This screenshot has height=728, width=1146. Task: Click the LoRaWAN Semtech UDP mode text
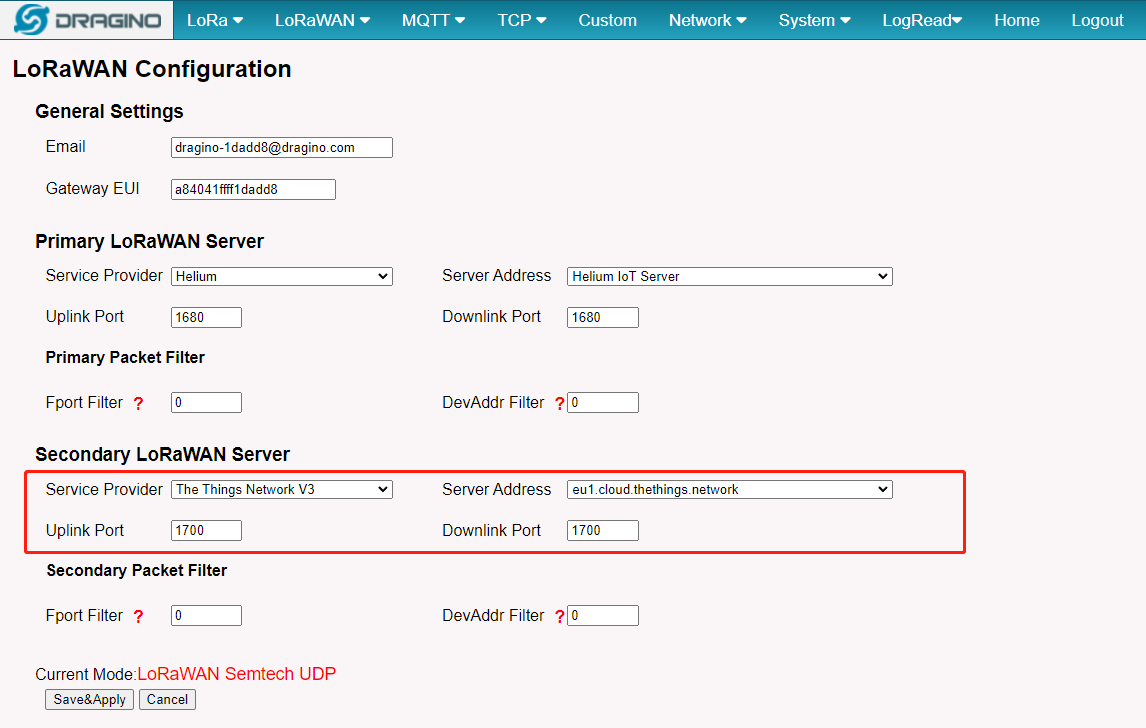click(x=237, y=674)
